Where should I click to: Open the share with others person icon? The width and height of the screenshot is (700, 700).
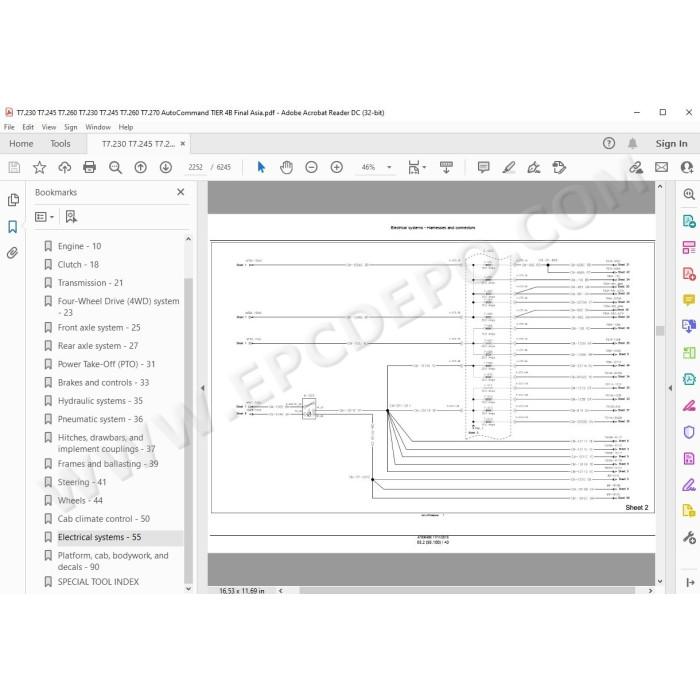pos(687,167)
